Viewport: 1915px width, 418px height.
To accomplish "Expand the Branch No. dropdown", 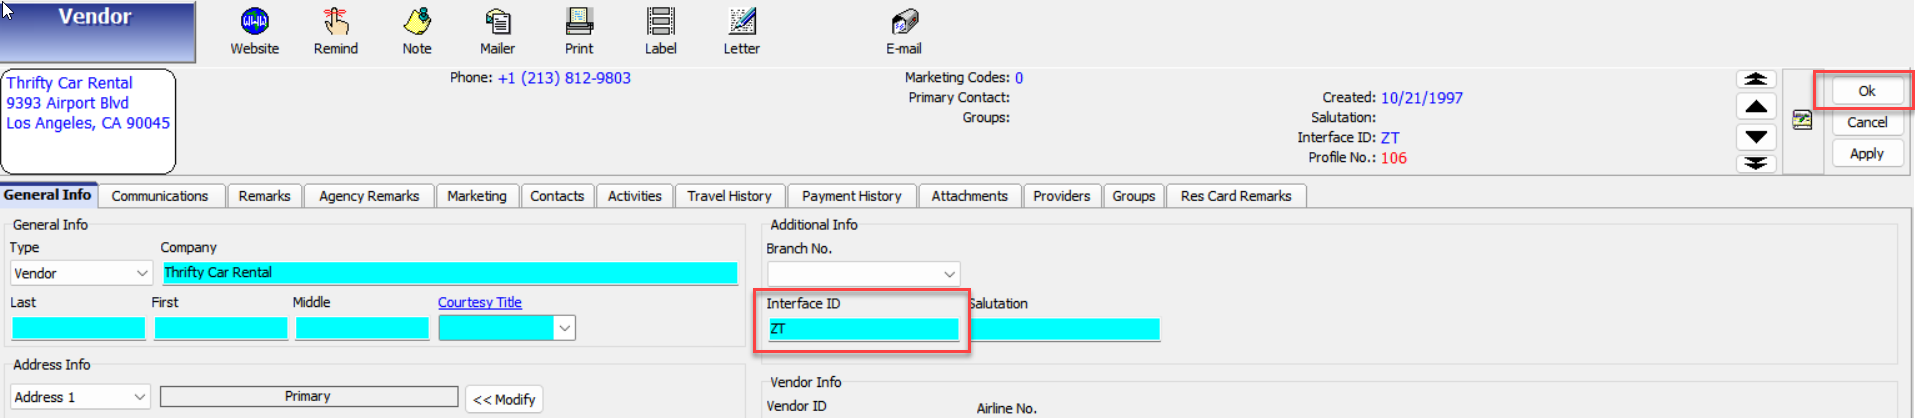I will click(x=949, y=274).
